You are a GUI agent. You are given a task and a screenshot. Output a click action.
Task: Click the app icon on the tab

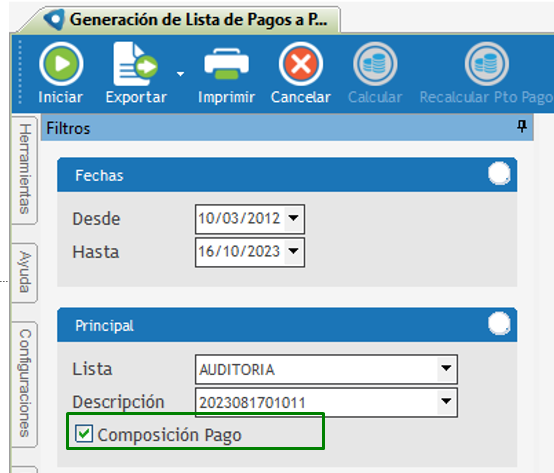(54, 19)
